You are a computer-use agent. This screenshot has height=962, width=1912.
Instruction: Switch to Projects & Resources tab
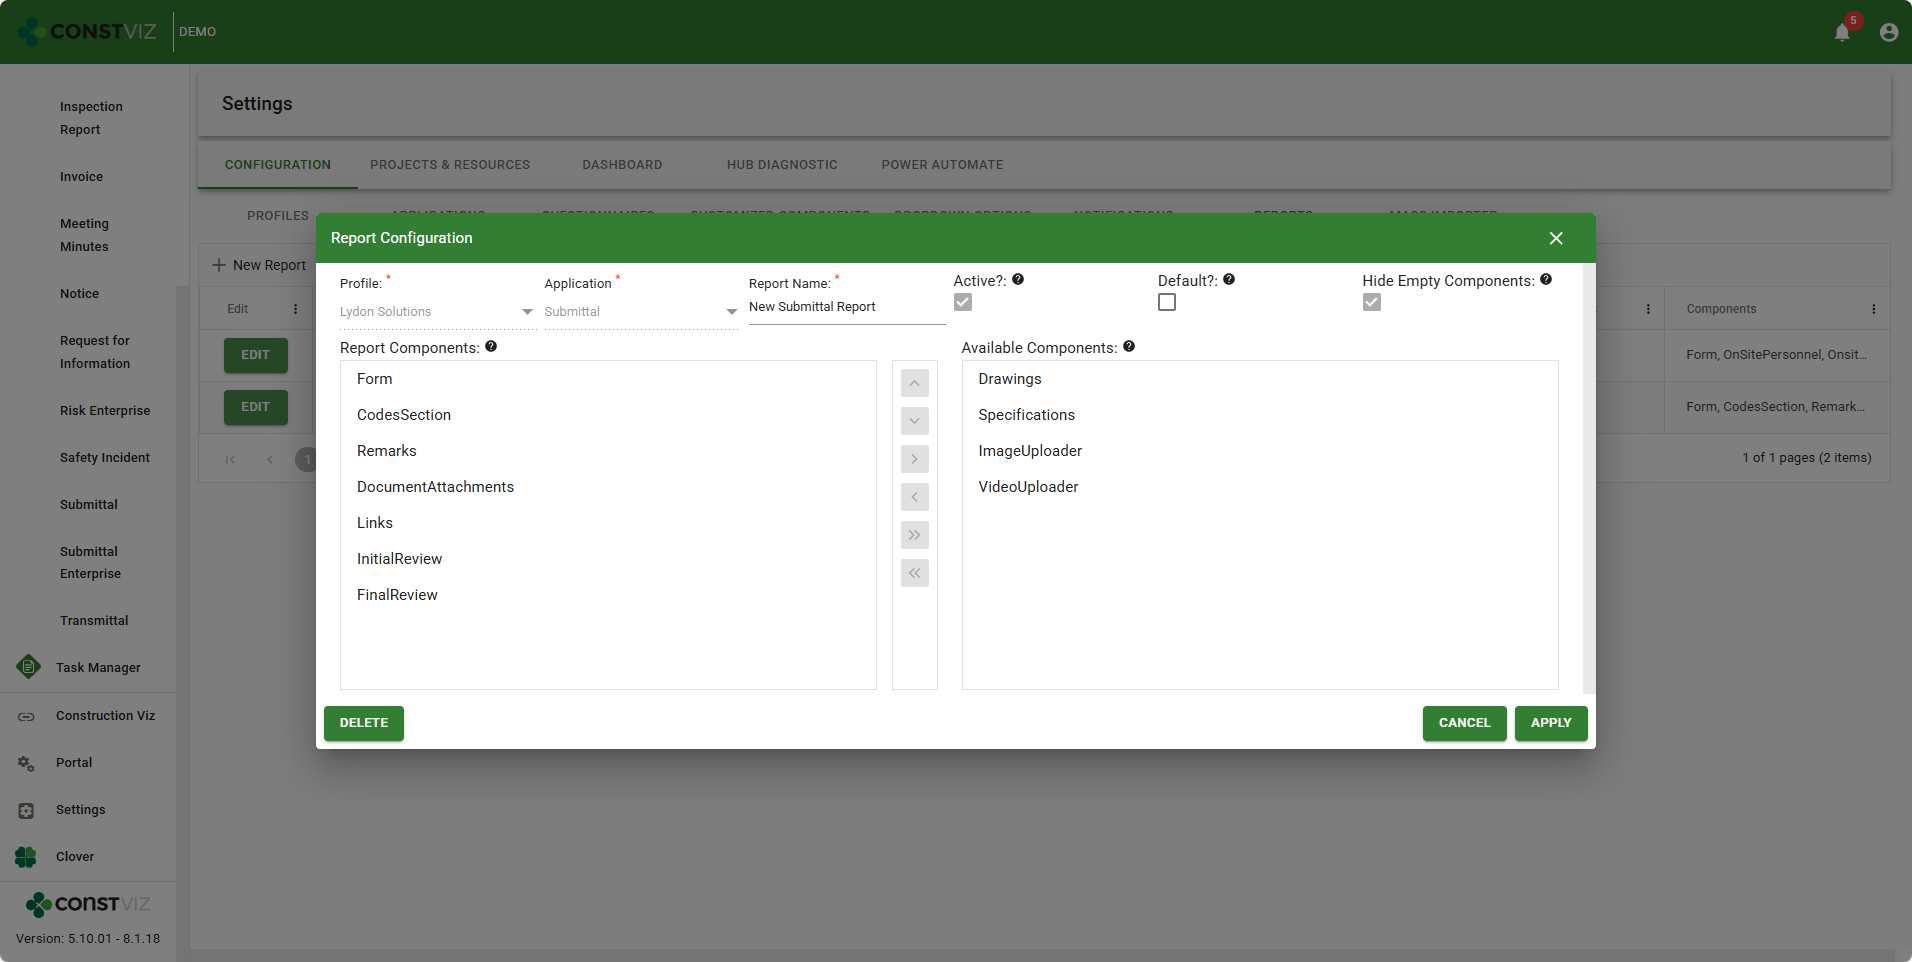tap(450, 165)
